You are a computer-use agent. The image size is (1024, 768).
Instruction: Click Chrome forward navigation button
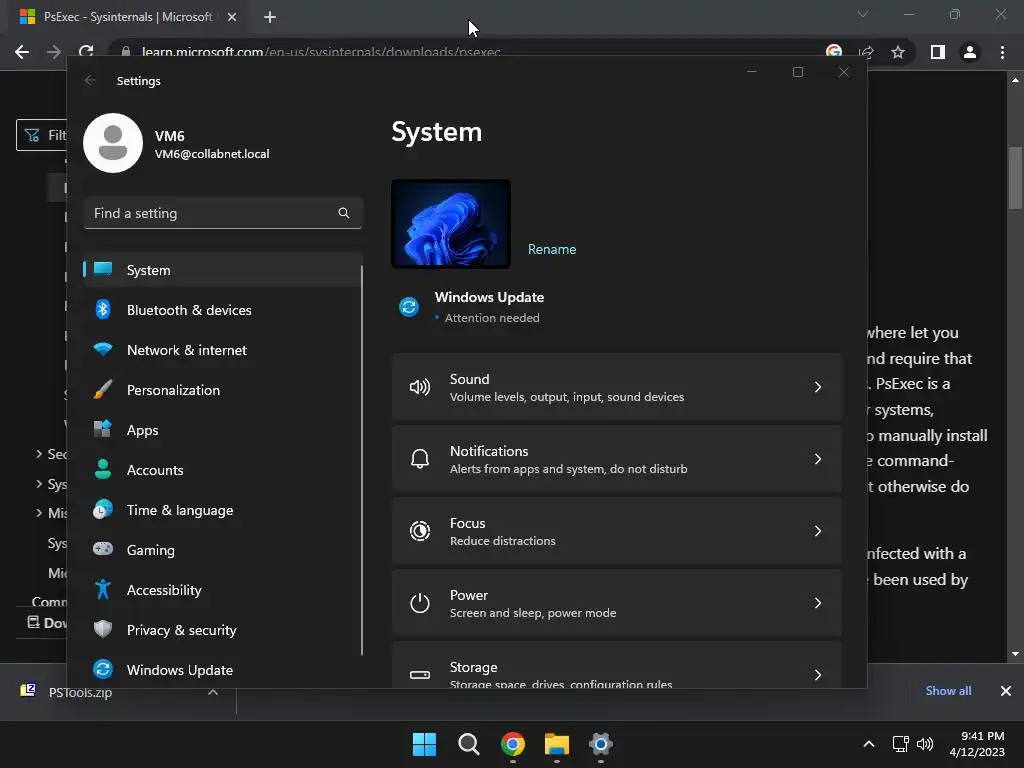54,52
